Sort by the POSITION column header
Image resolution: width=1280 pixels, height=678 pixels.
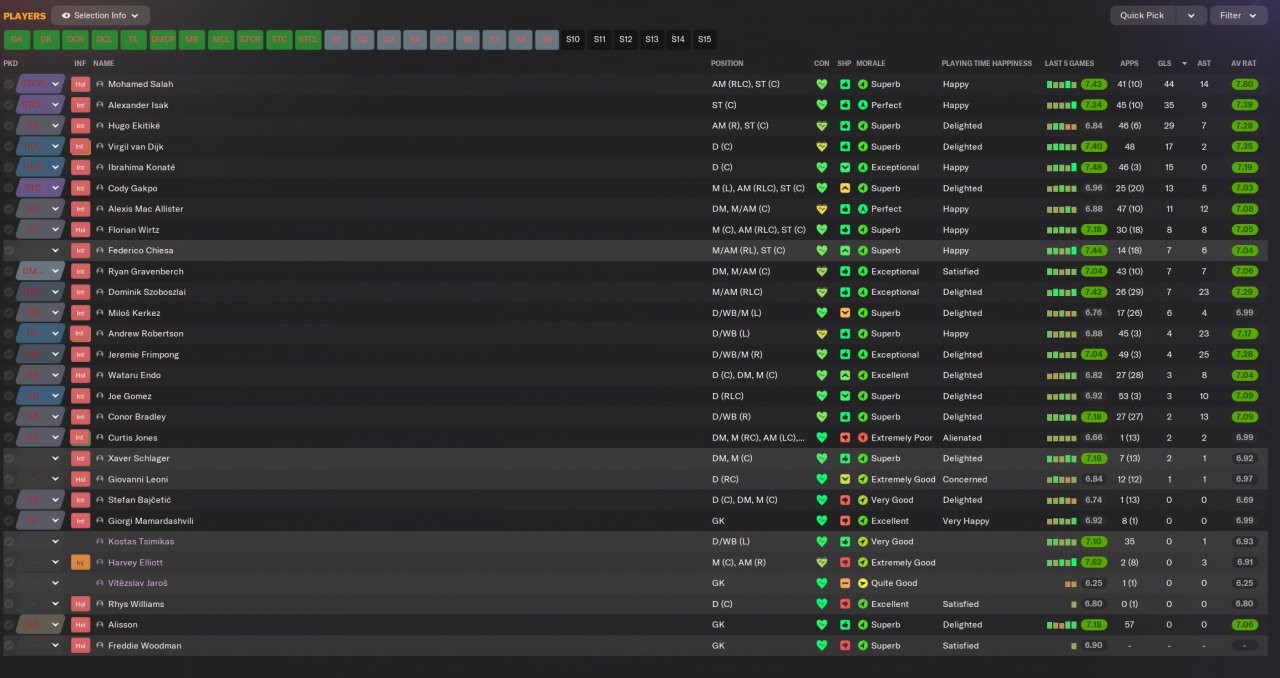(727, 63)
